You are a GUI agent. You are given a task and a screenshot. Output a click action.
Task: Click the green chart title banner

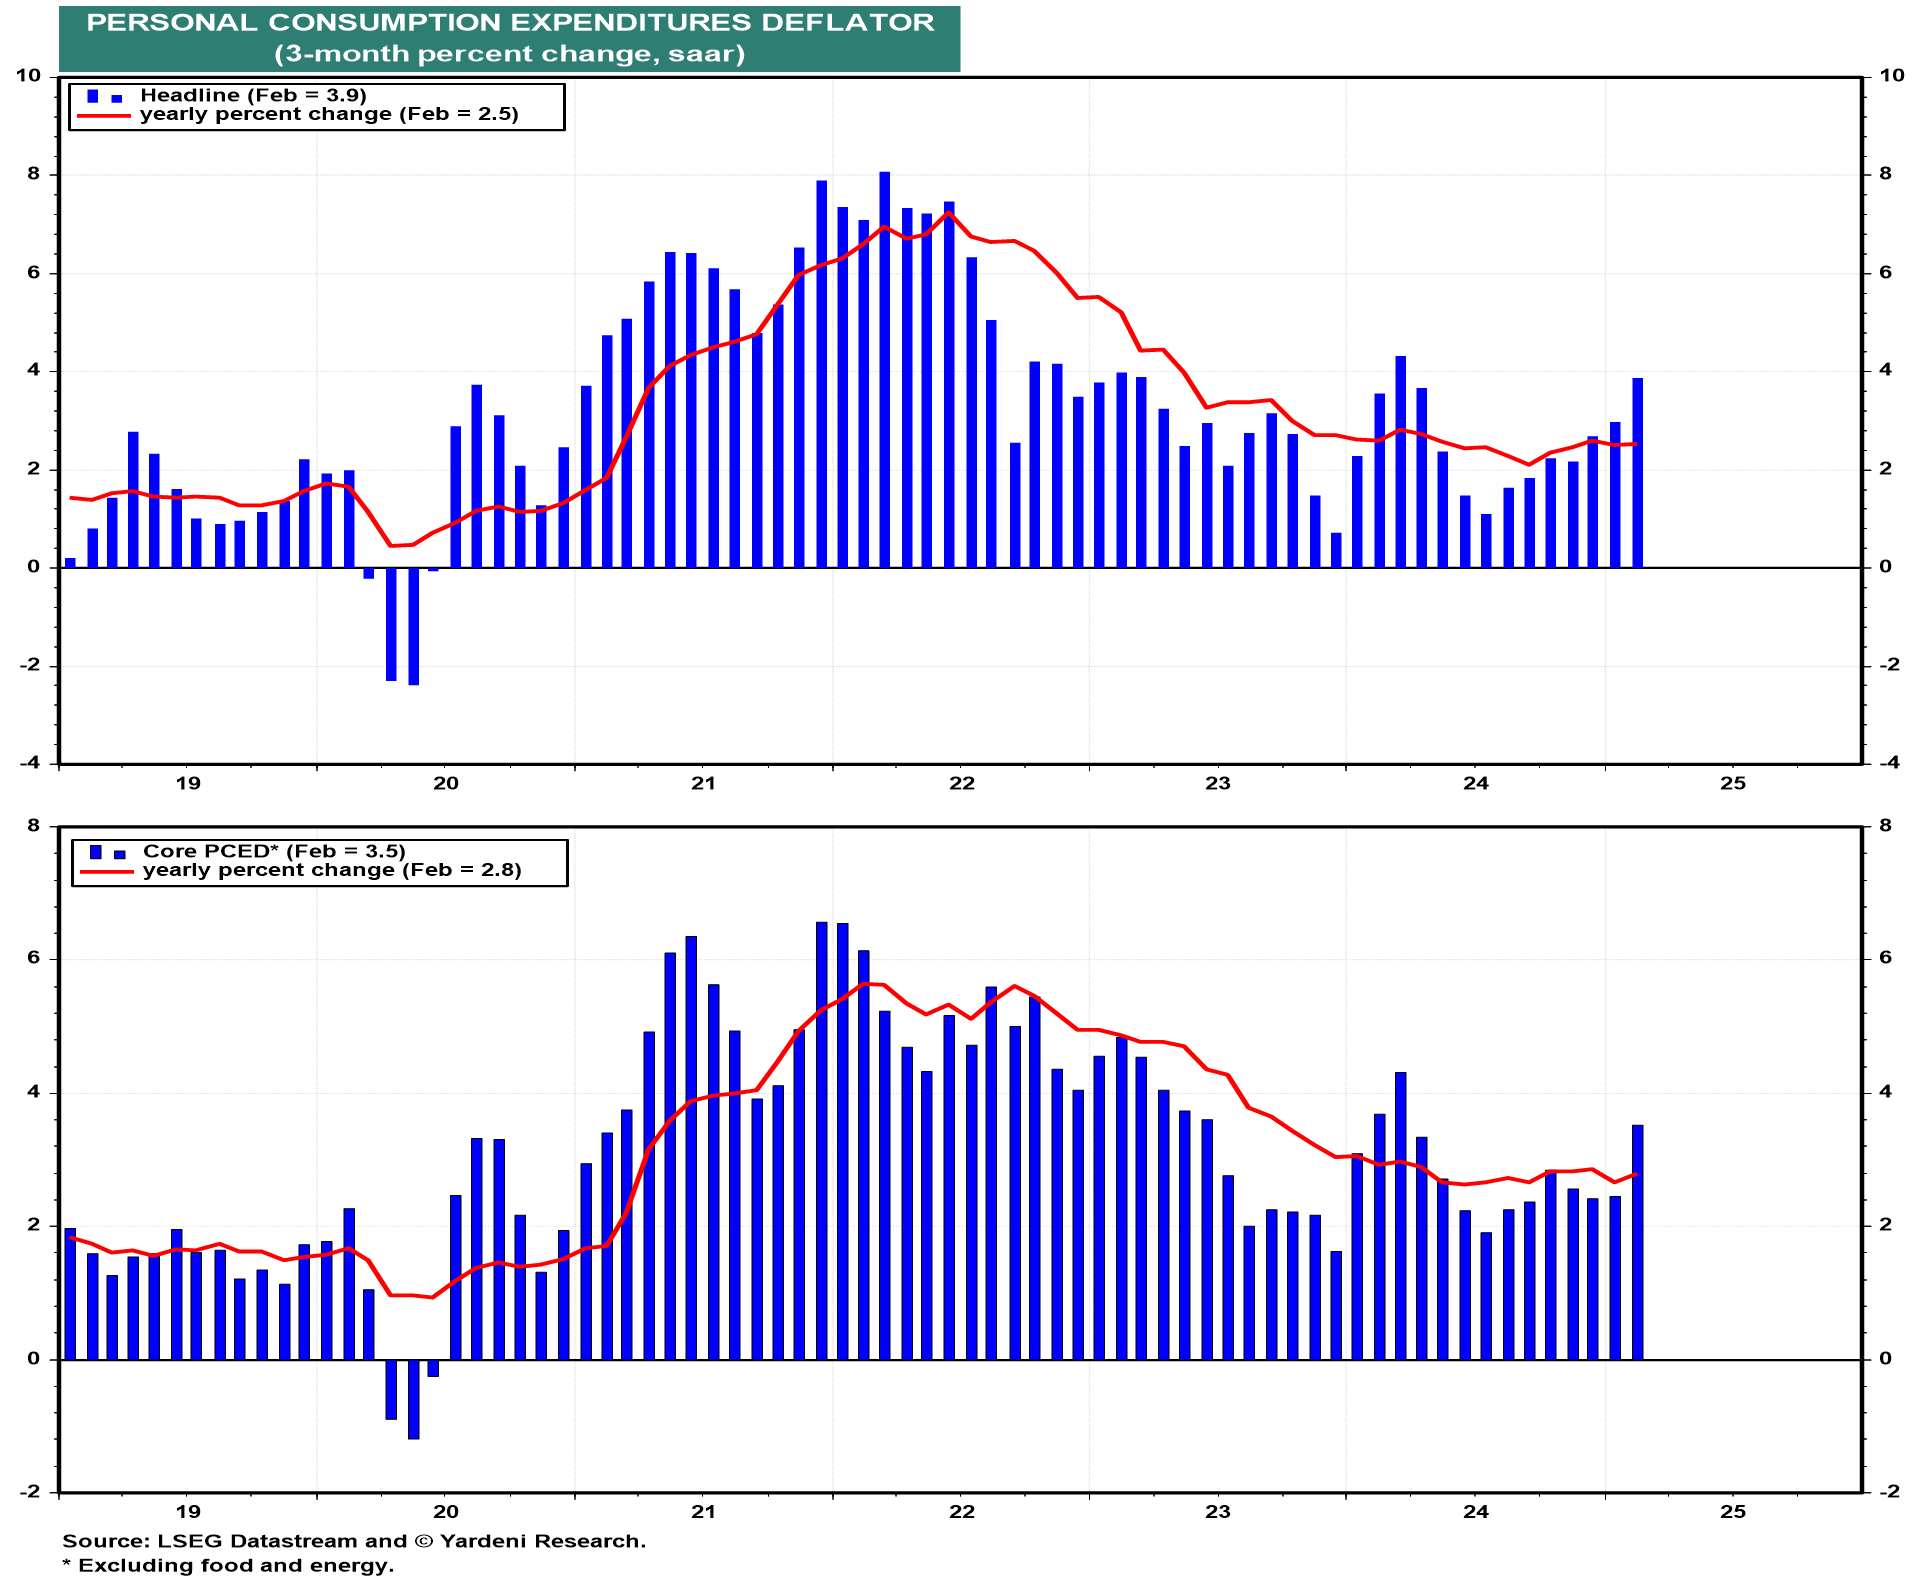510,38
